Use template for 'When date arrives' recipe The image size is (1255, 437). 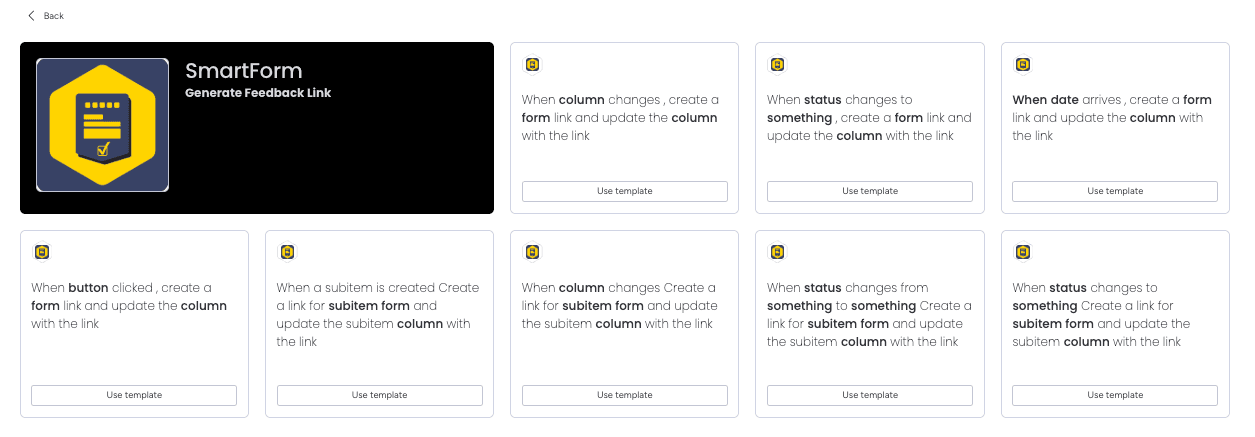(1115, 191)
